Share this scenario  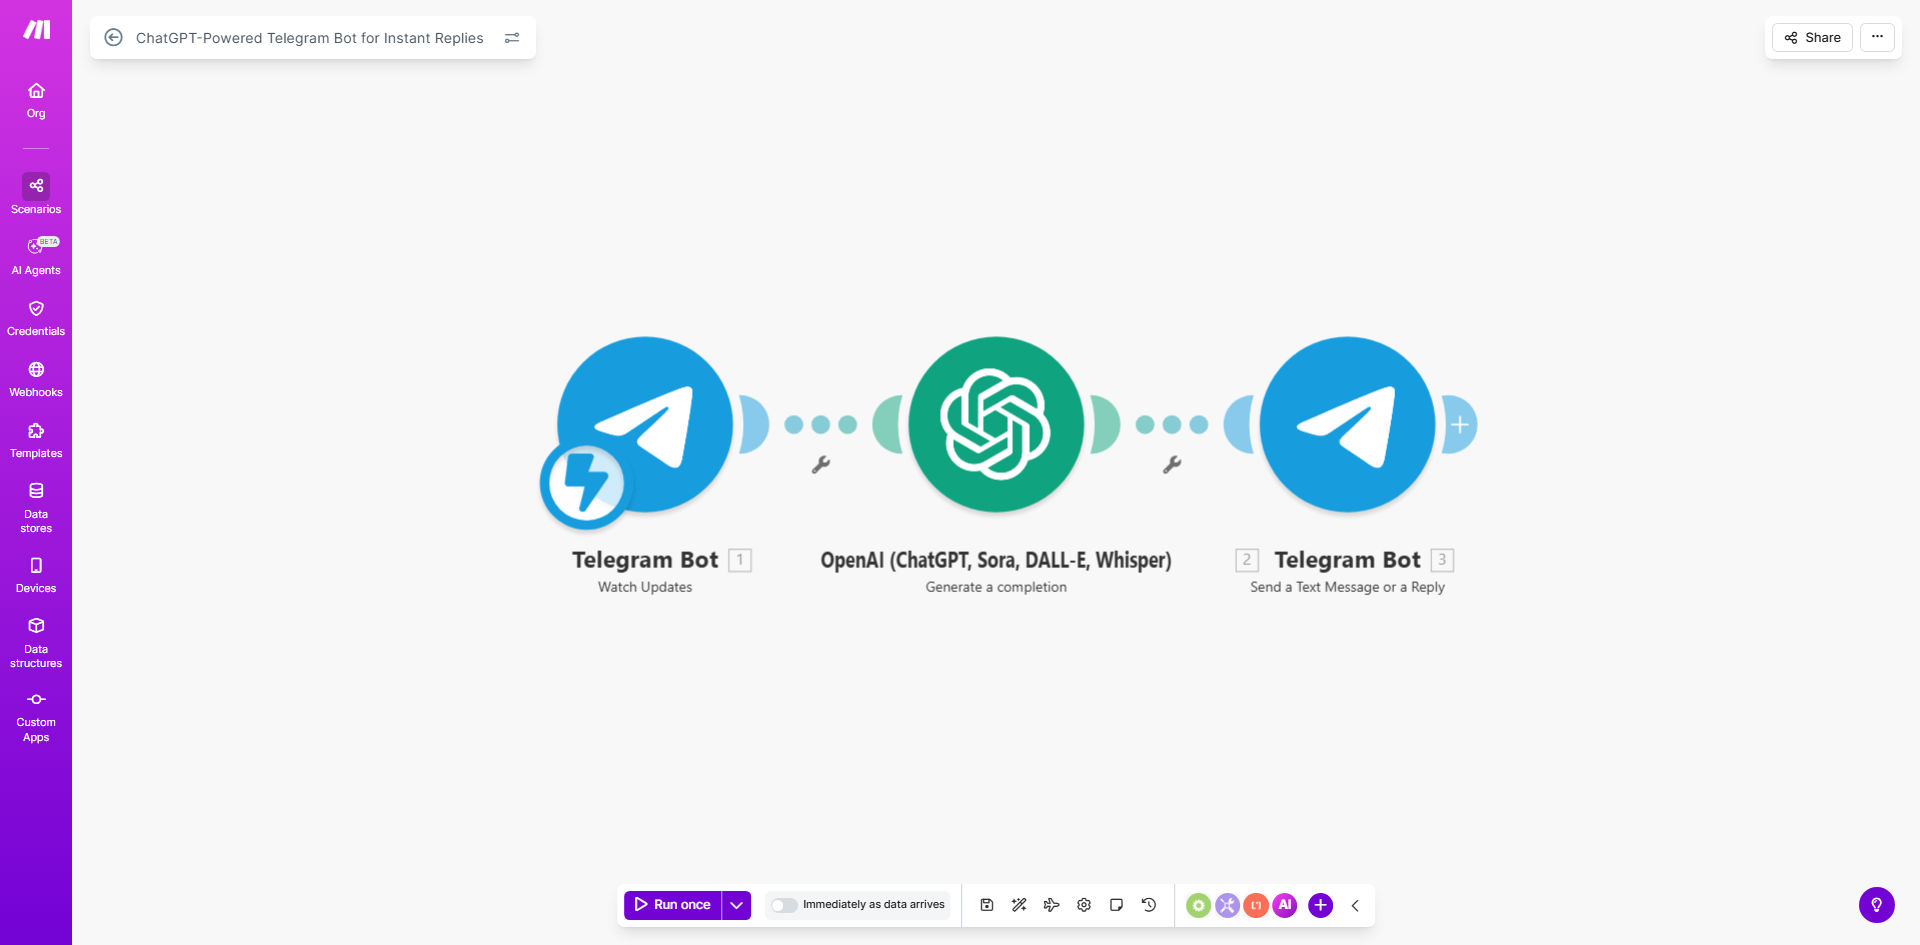(x=1812, y=37)
